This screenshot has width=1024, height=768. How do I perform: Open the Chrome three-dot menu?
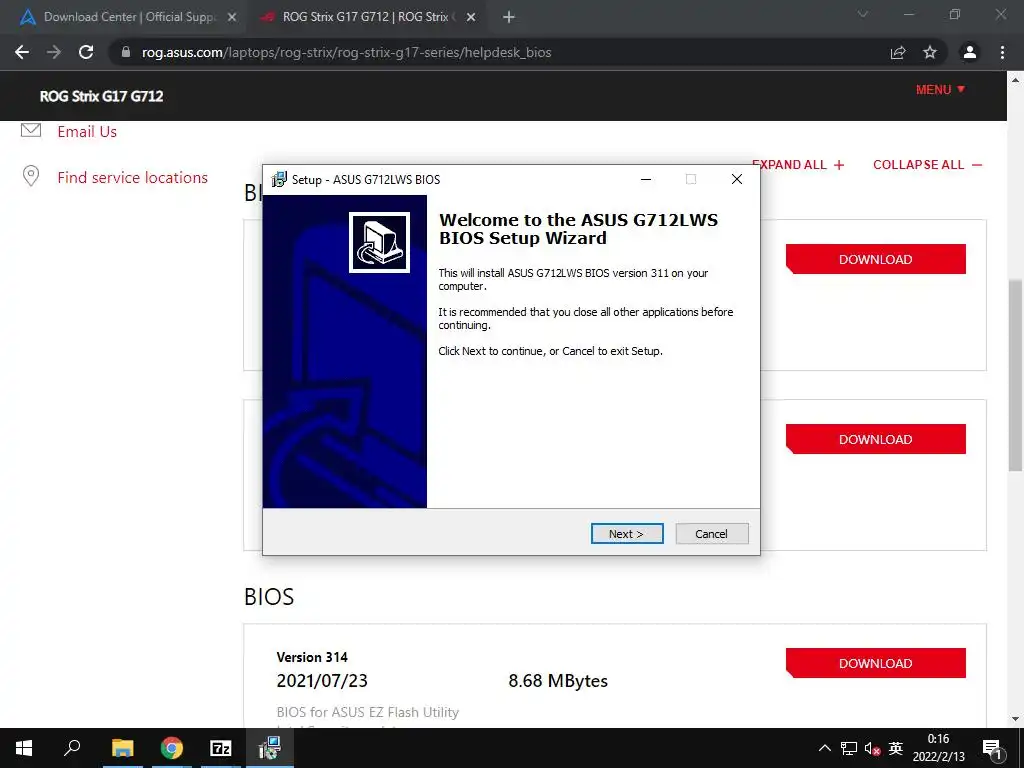click(x=1002, y=52)
